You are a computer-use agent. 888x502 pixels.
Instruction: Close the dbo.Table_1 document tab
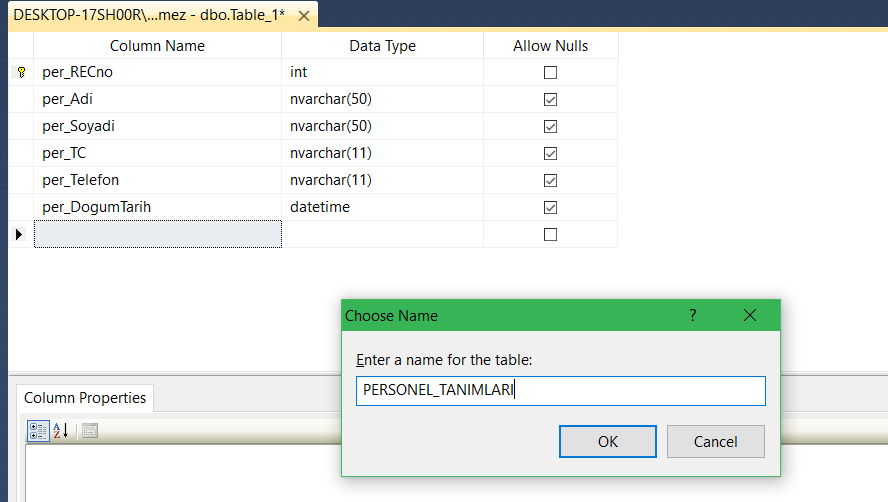click(x=303, y=16)
